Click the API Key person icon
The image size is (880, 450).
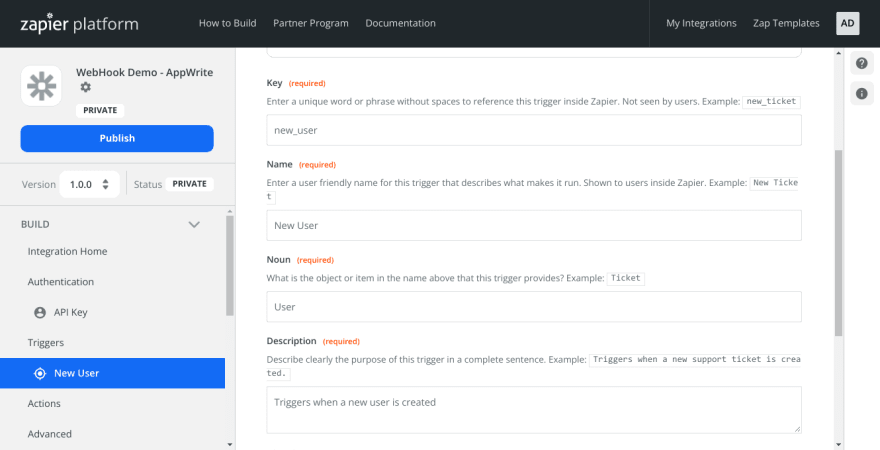(40, 313)
